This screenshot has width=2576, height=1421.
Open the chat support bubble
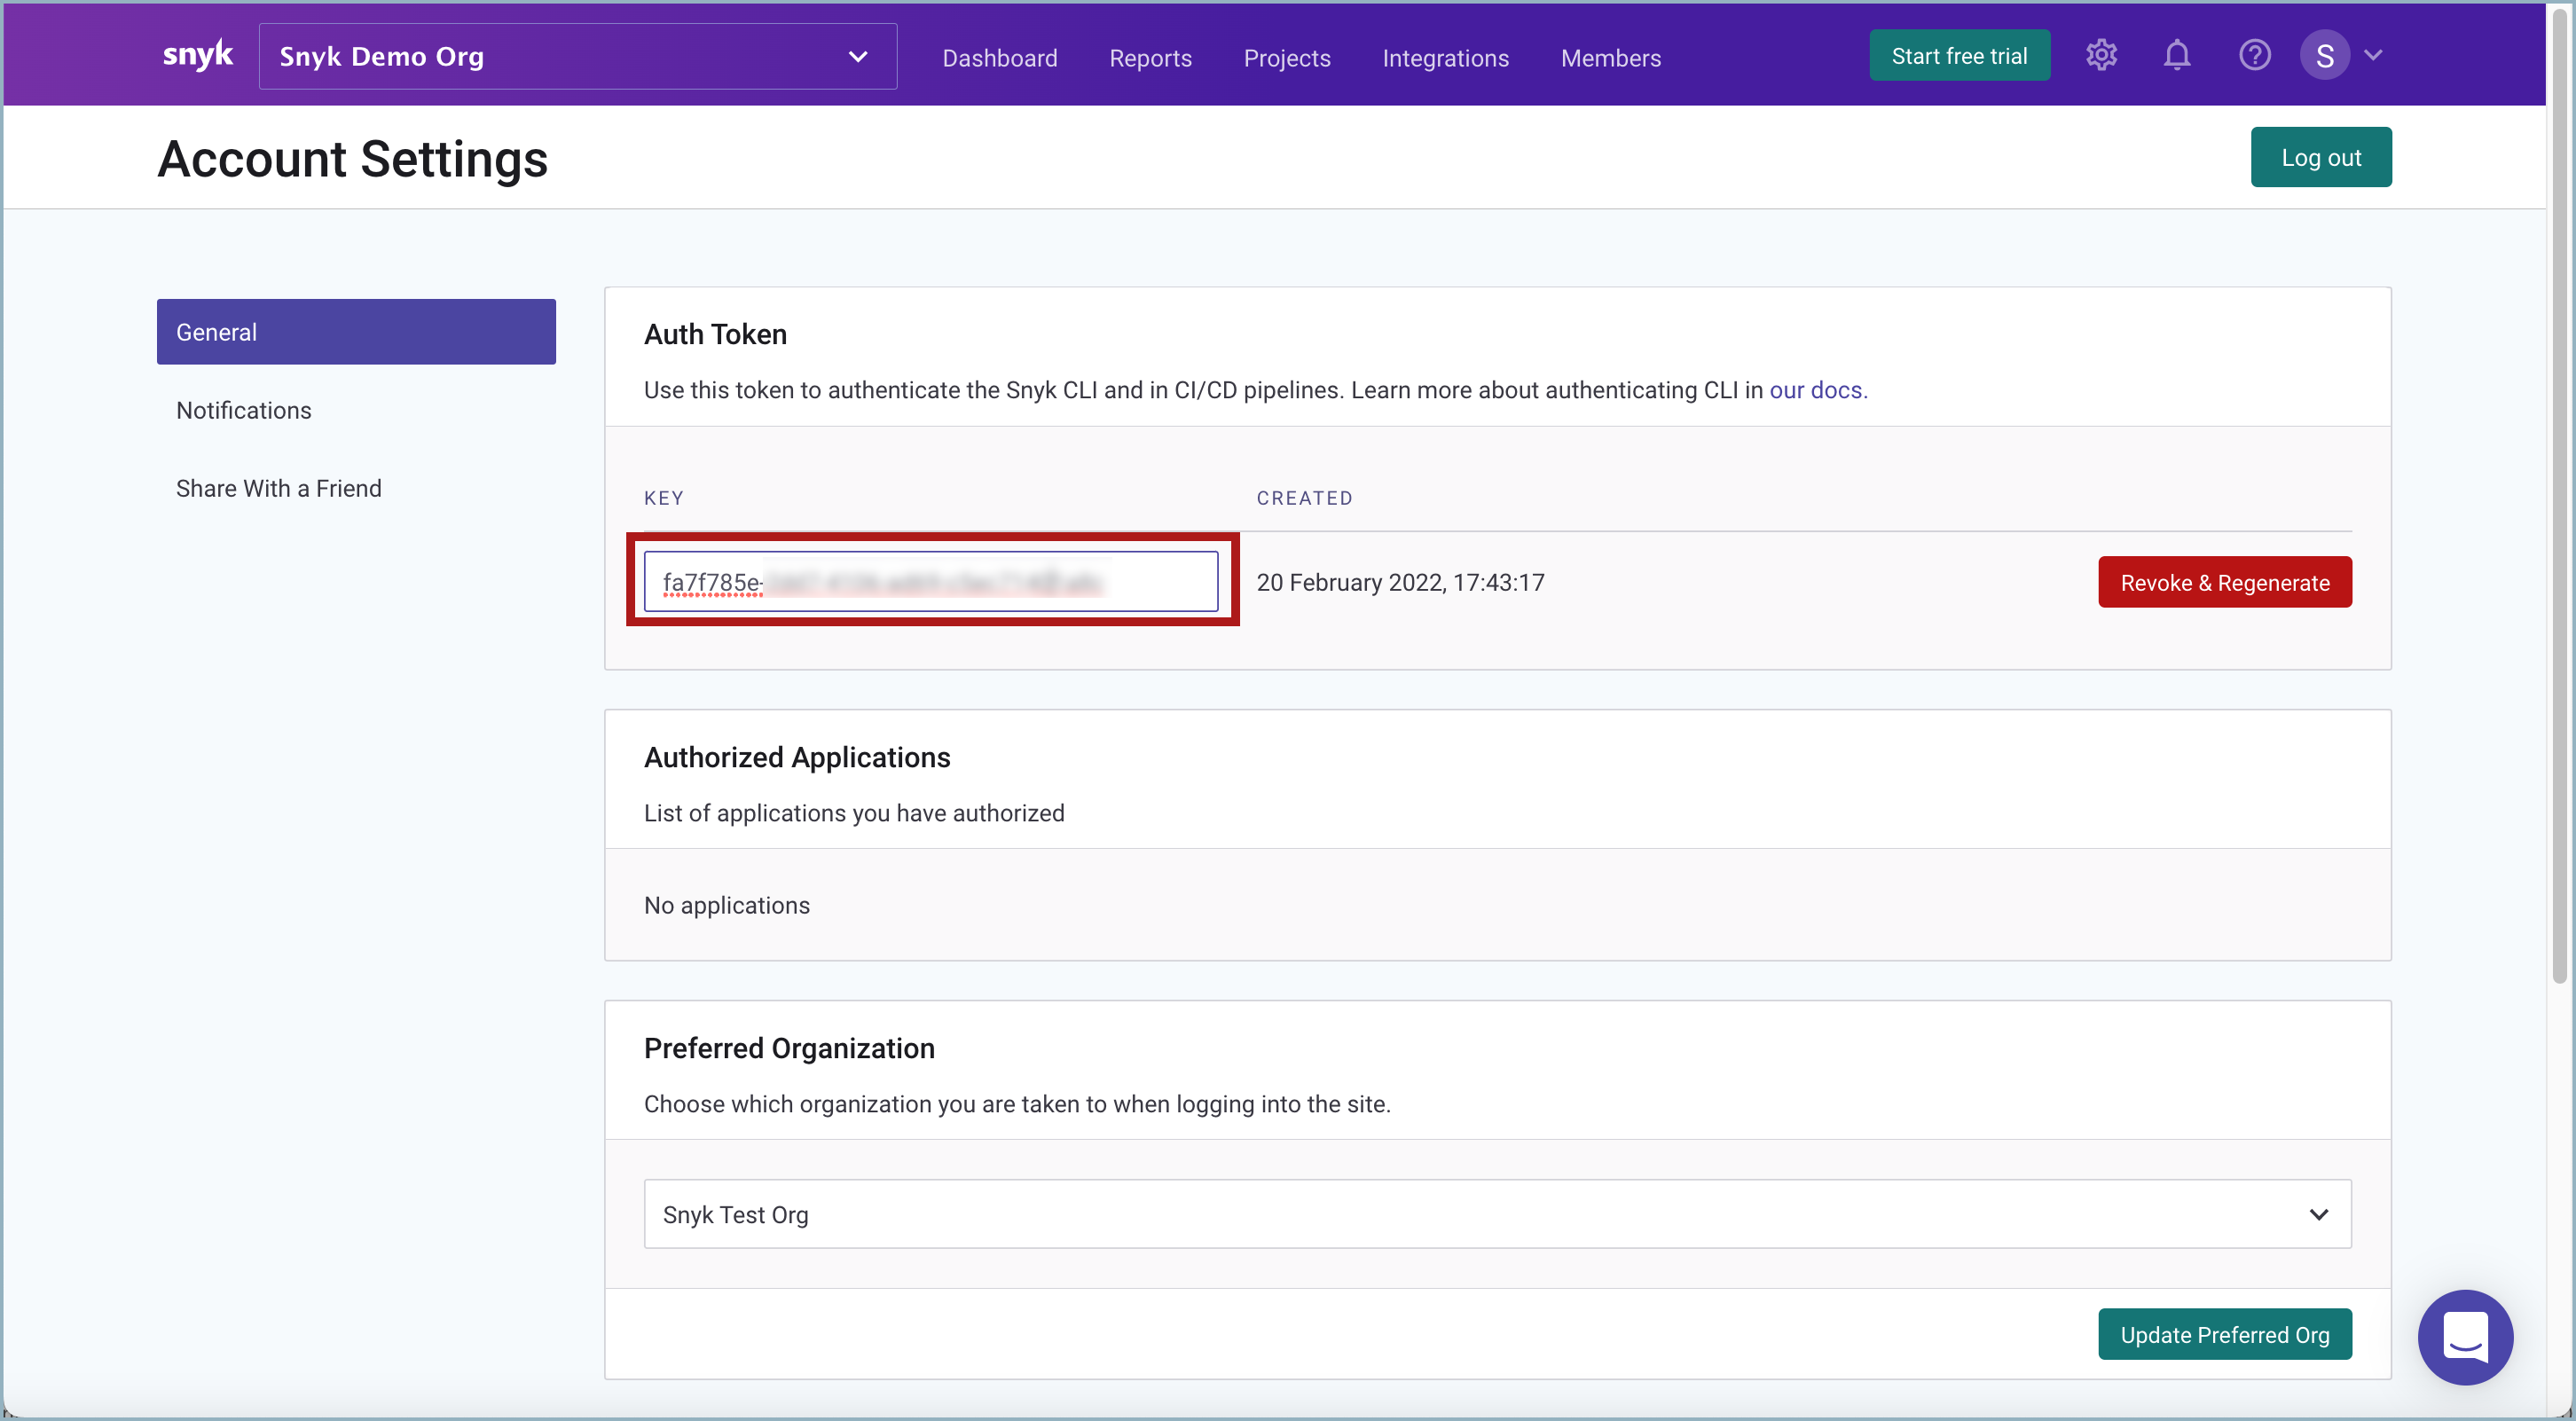click(2465, 1337)
